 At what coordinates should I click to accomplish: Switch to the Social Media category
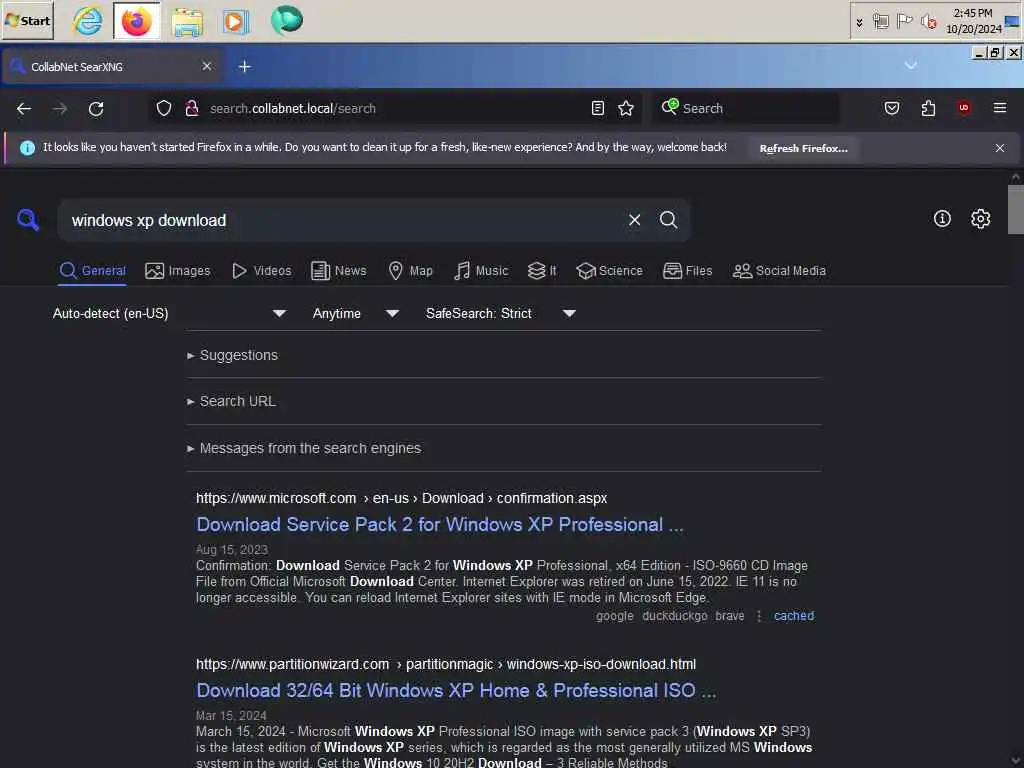(x=778, y=270)
